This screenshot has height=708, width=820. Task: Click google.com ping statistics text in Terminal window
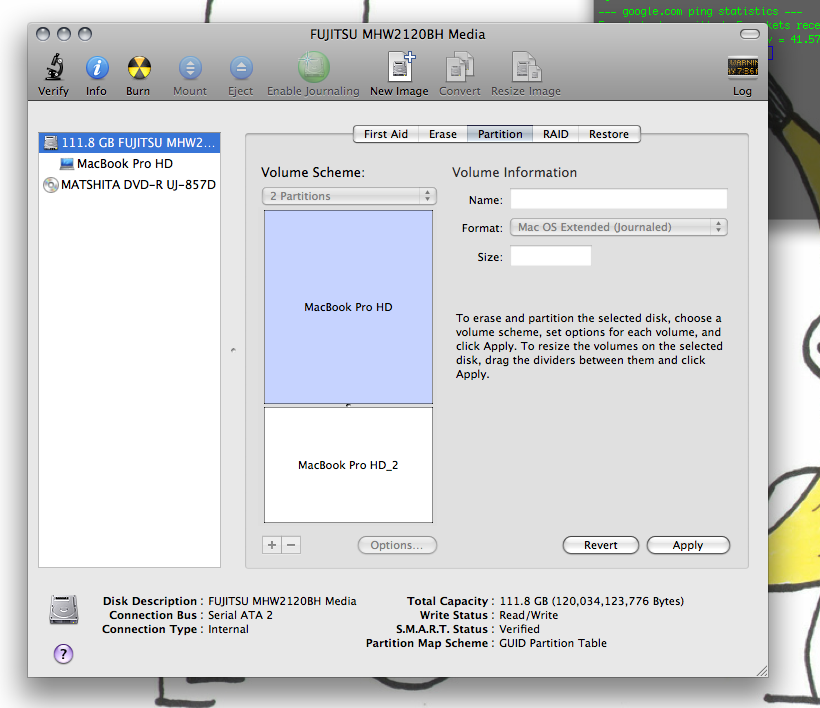[700, 11]
